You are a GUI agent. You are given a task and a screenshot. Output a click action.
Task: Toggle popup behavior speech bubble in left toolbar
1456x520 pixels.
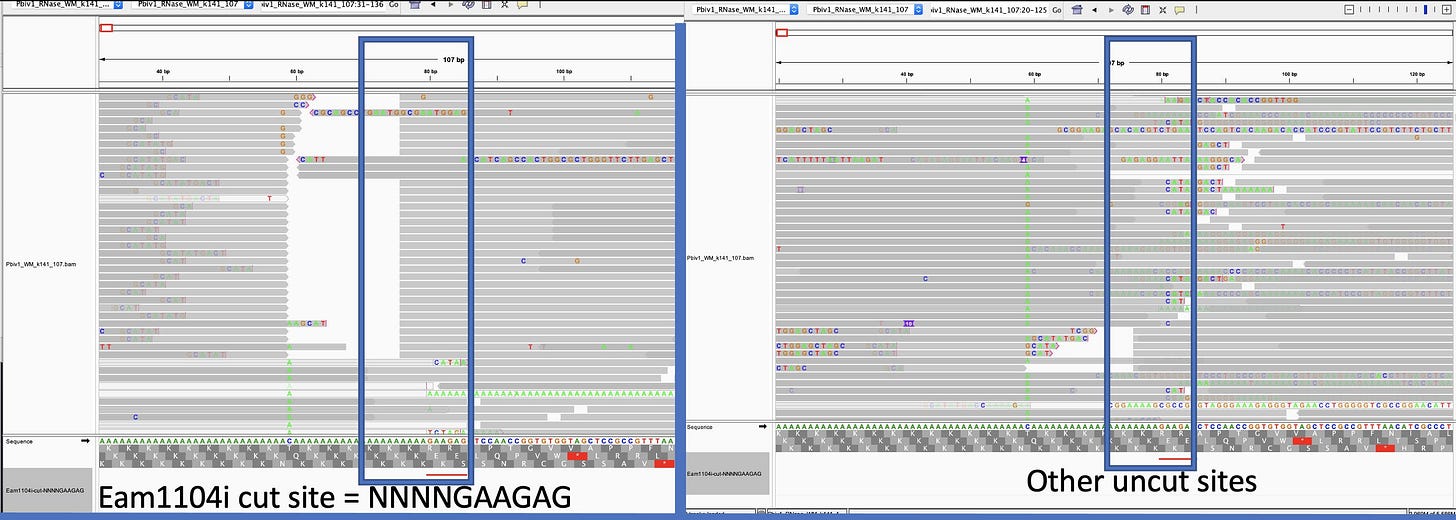tap(522, 5)
